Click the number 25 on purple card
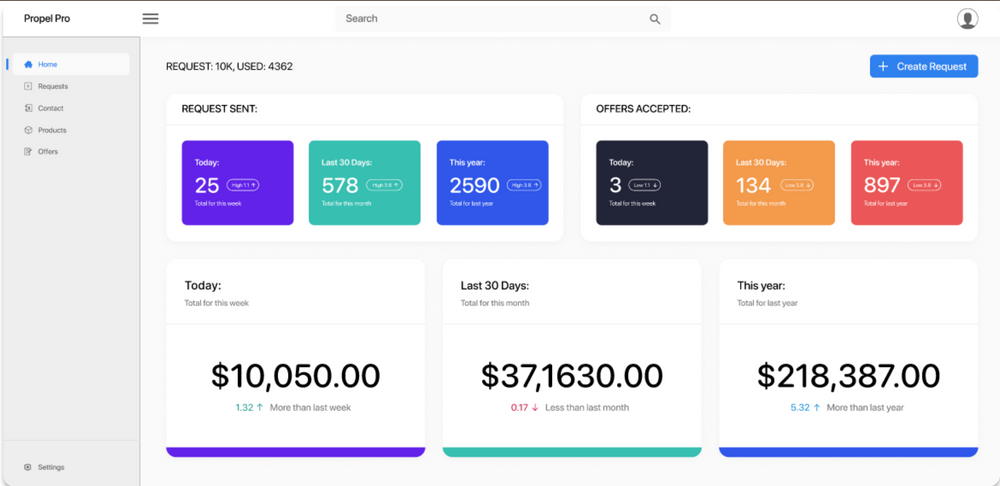This screenshot has width=1000, height=486. (207, 185)
